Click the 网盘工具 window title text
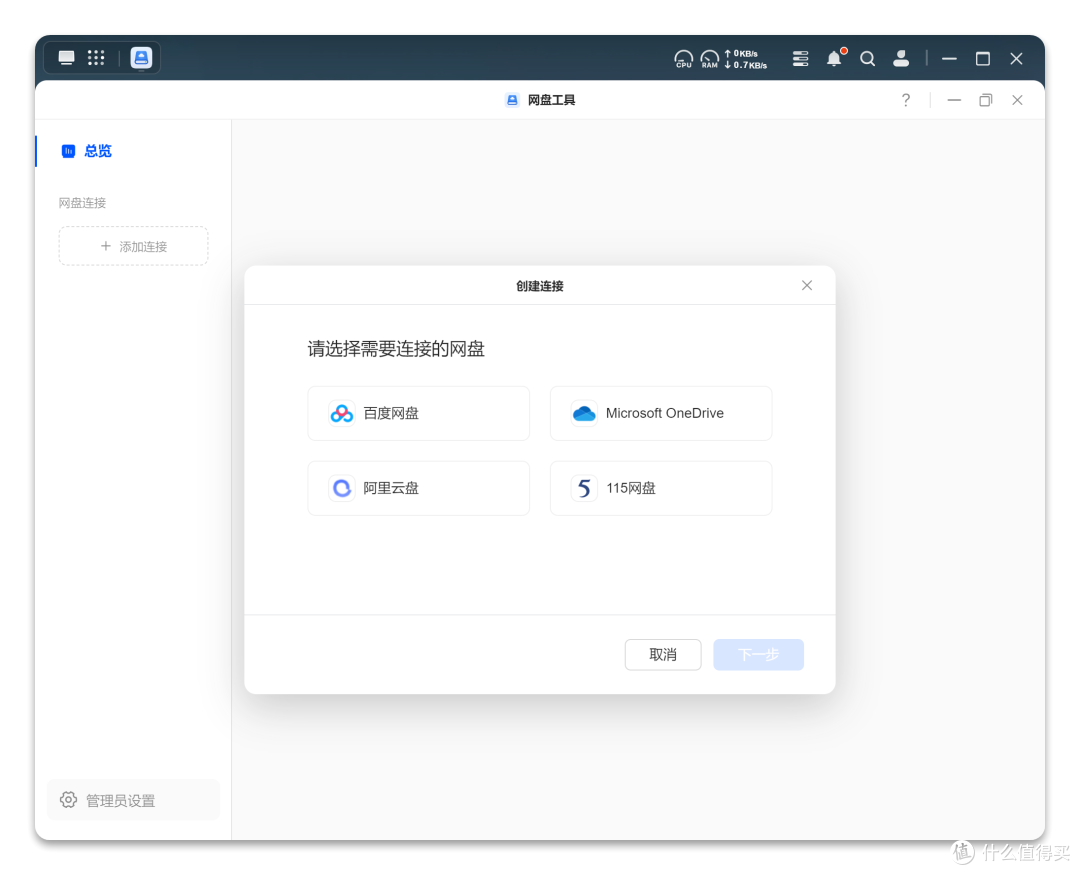 [551, 101]
